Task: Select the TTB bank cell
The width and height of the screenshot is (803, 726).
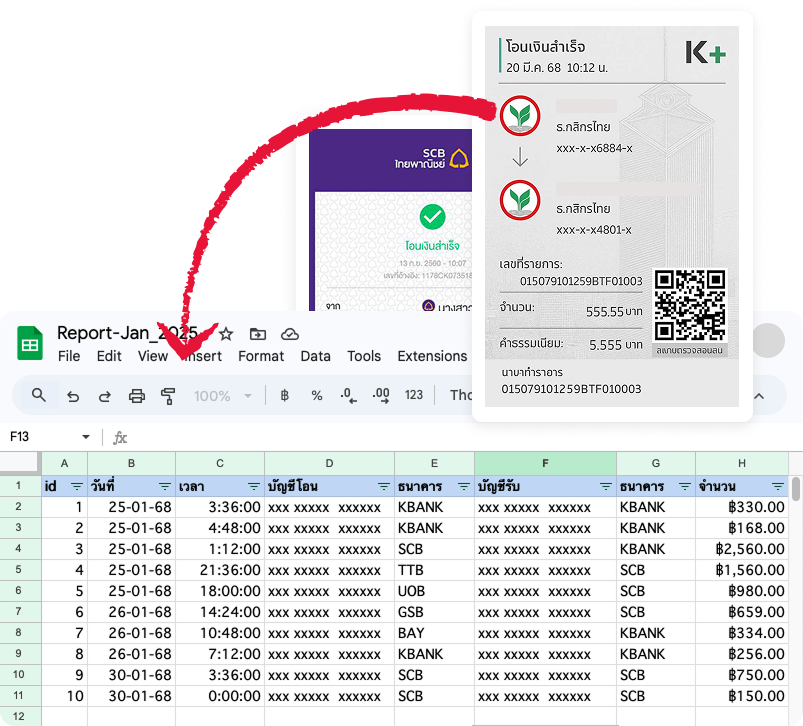Action: tap(434, 570)
